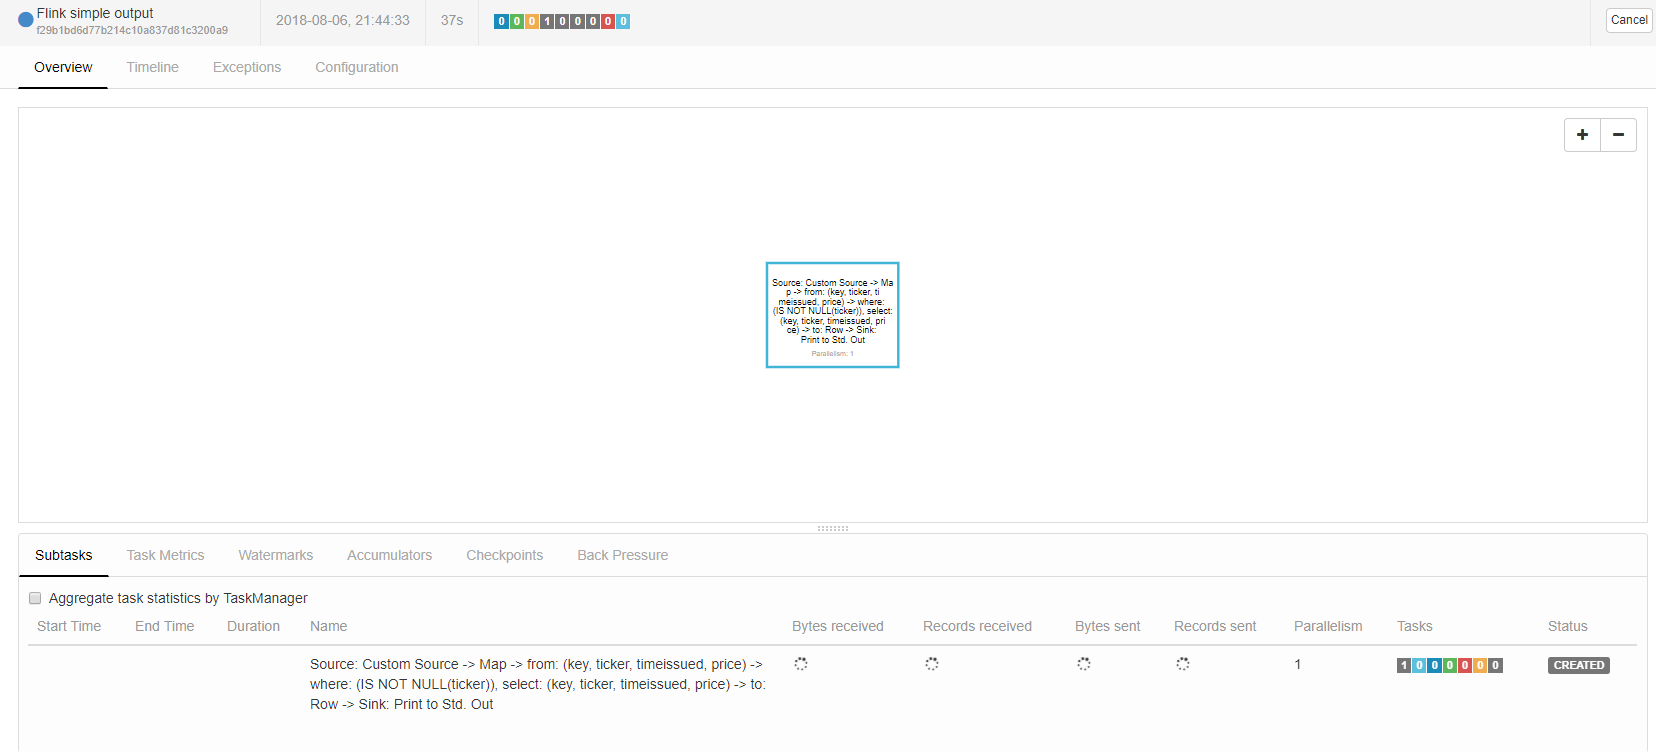Click the Bytes sent loading spinner

click(x=1084, y=664)
